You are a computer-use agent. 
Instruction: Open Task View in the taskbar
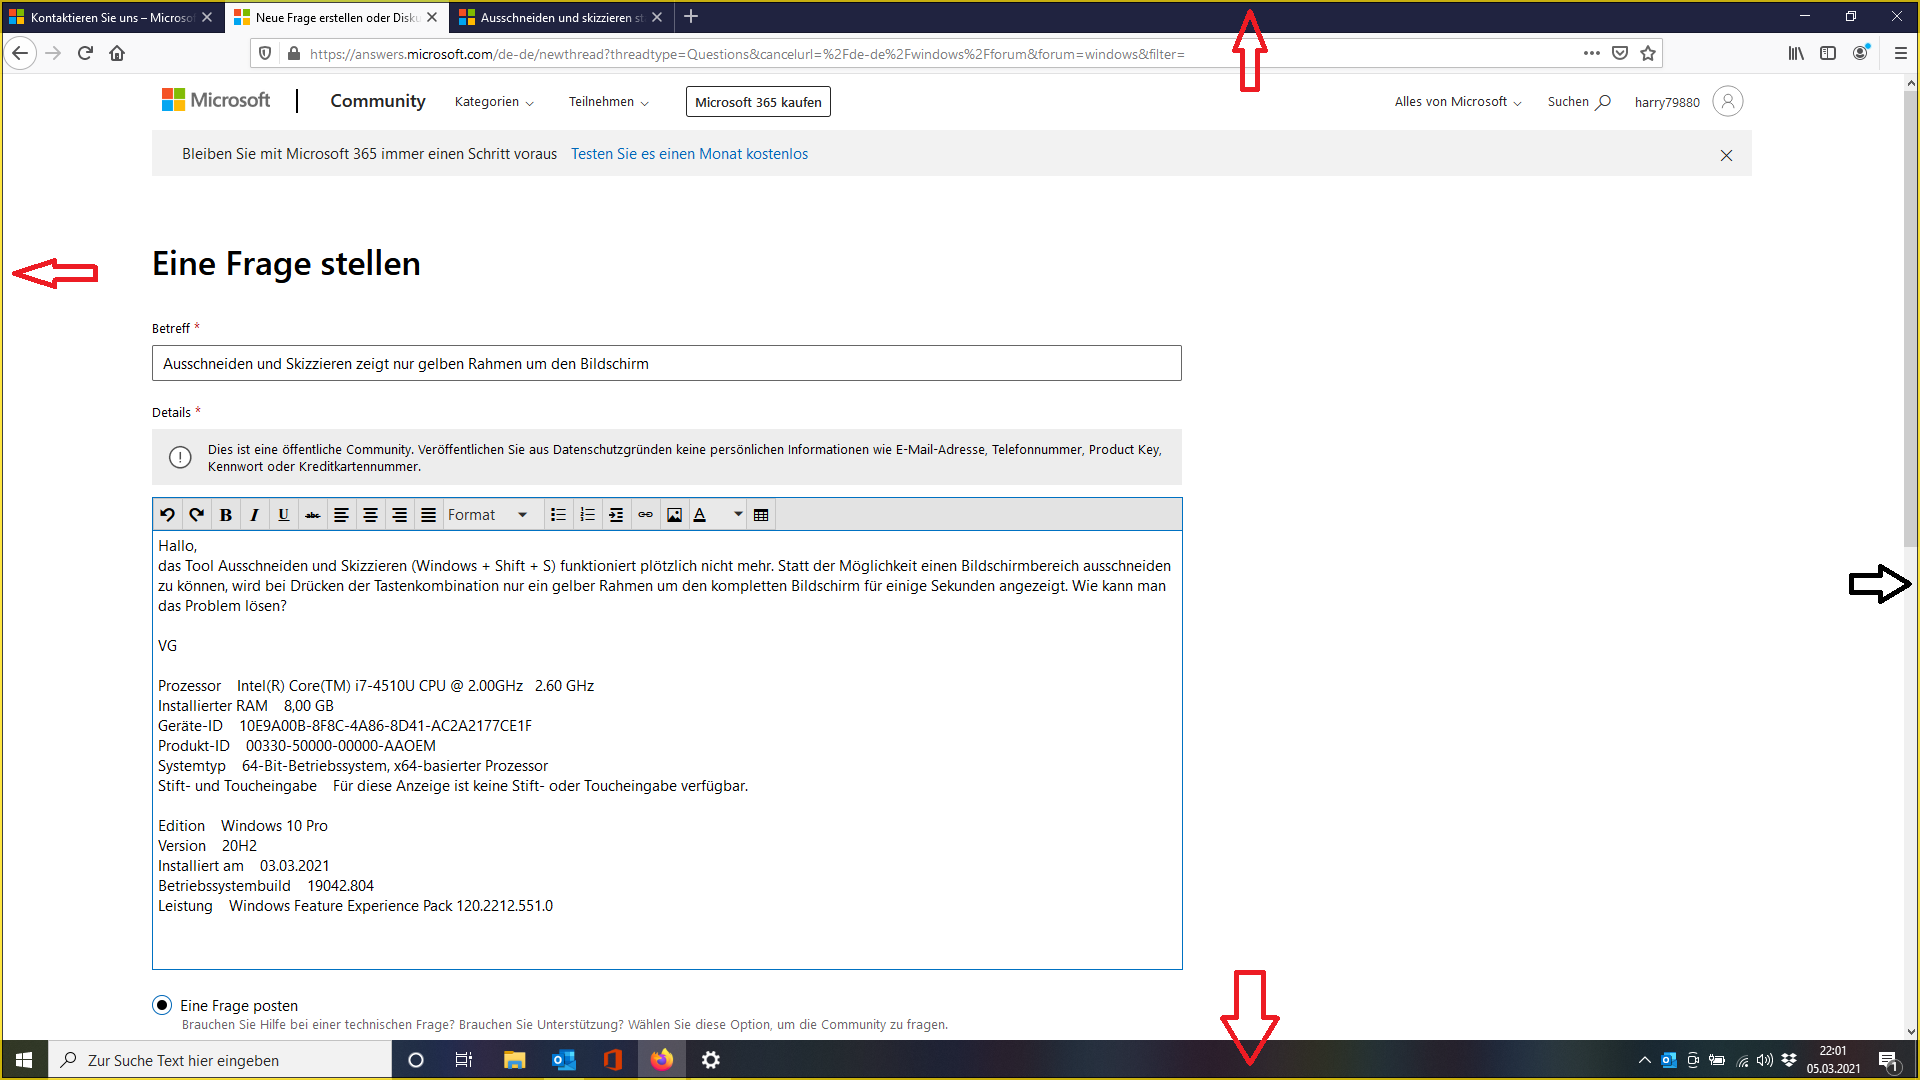(x=464, y=1060)
